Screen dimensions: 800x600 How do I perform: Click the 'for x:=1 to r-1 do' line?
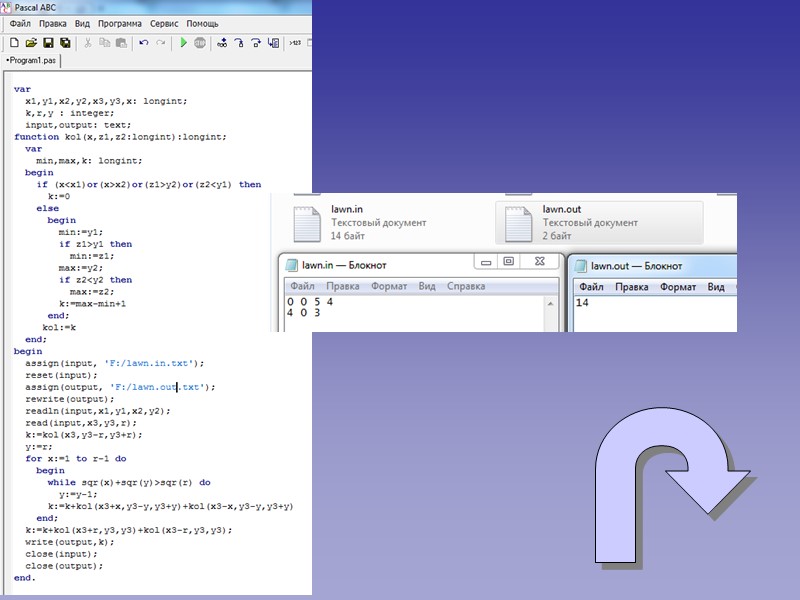76,459
